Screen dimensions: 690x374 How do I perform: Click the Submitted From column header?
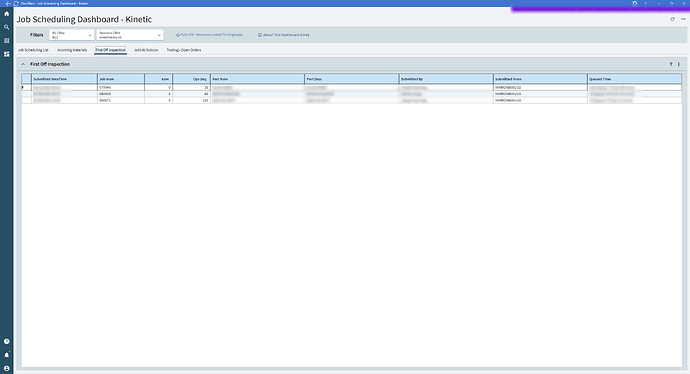(540, 79)
